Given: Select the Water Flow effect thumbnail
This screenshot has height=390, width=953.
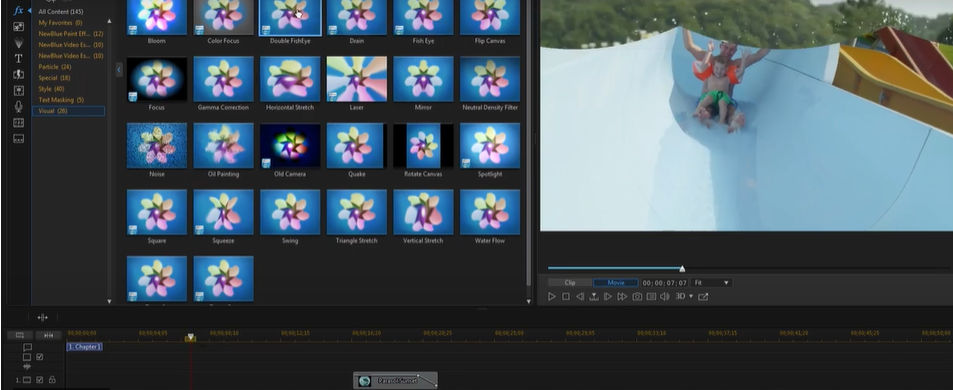Looking at the screenshot, I should pyautogui.click(x=490, y=212).
